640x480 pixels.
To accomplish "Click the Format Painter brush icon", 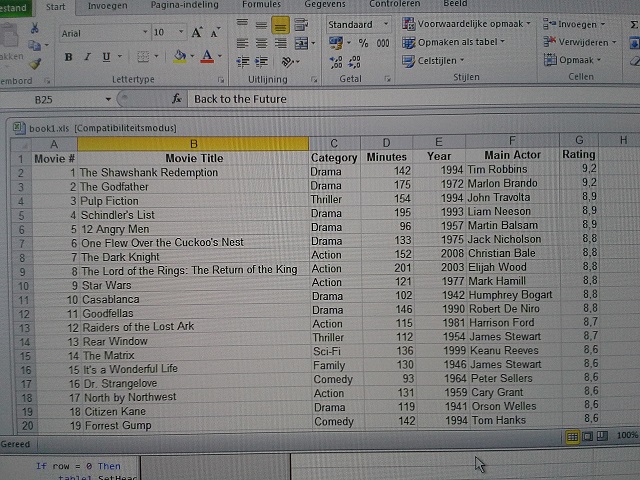I will [x=35, y=63].
